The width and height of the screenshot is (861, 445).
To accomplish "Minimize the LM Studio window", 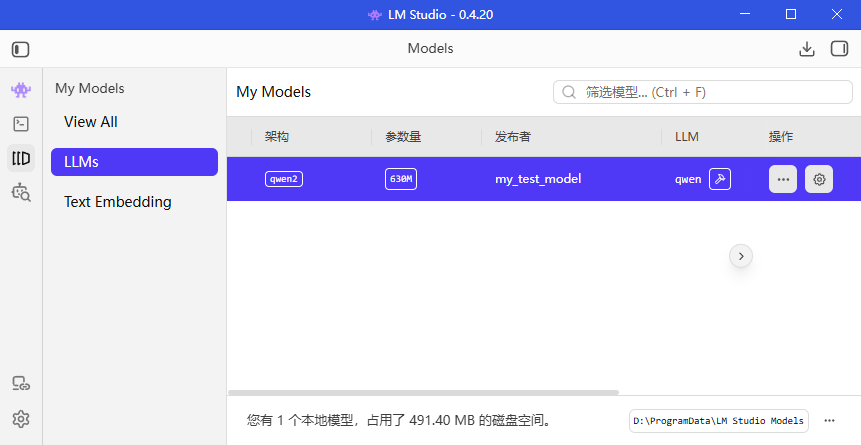I will [x=745, y=14].
